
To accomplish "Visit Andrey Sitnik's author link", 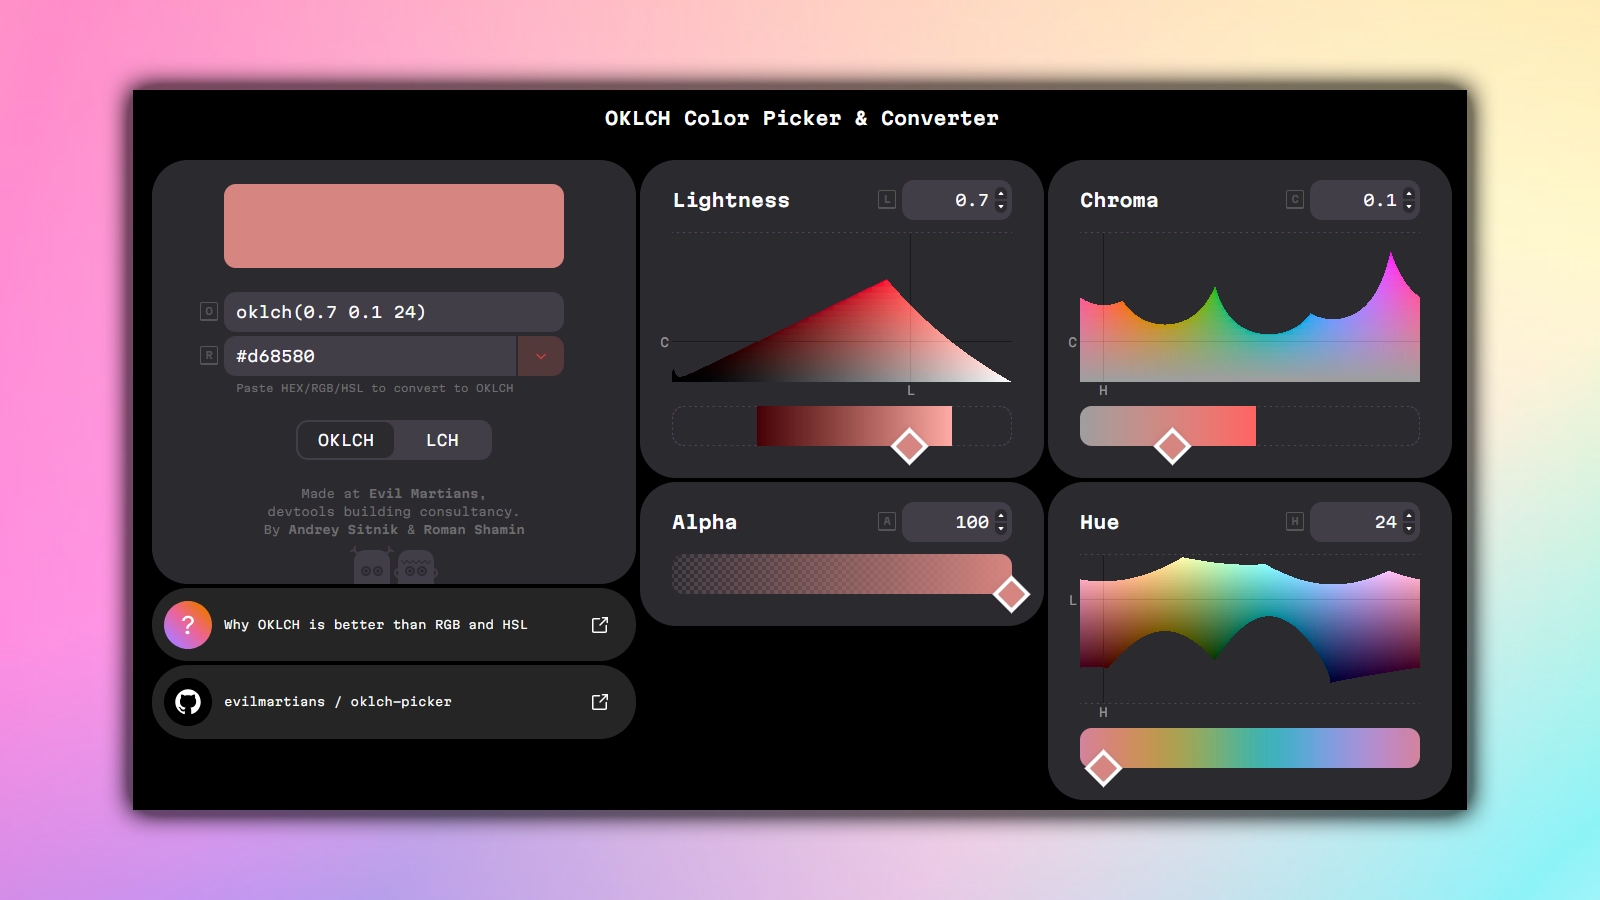I will click(x=343, y=530).
